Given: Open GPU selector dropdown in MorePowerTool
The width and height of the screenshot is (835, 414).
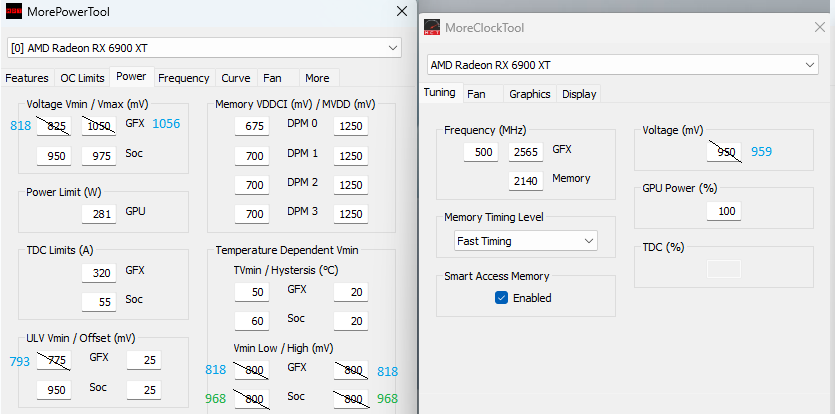Looking at the screenshot, I should click(x=204, y=48).
